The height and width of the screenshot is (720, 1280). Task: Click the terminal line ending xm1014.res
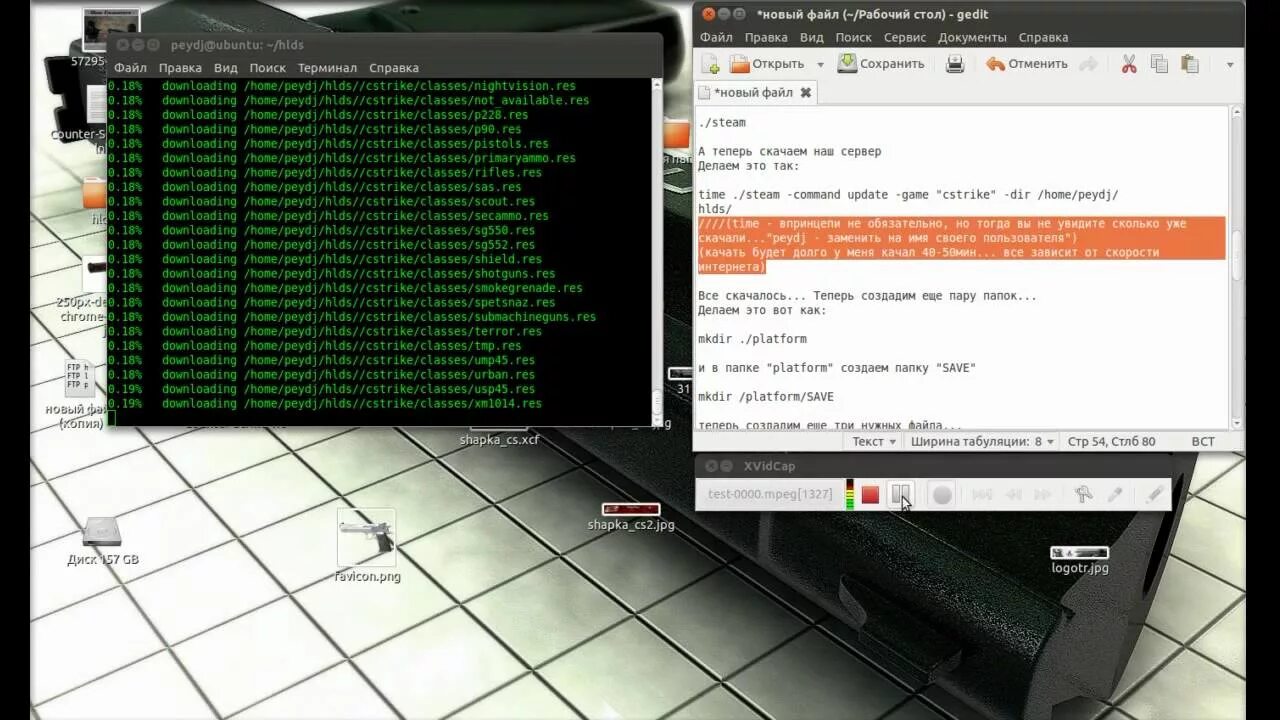[325, 404]
